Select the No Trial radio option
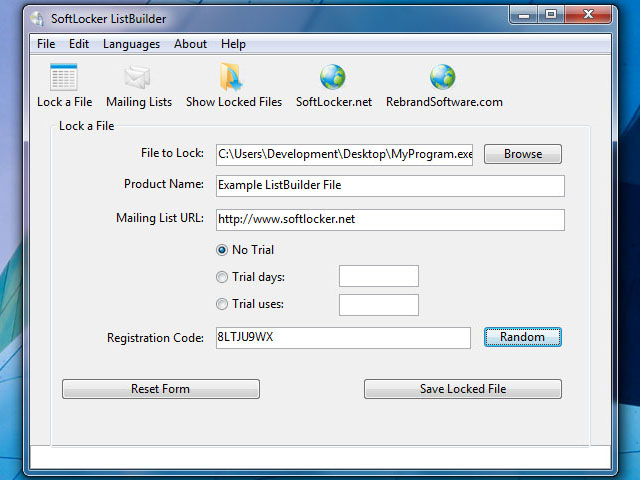 pyautogui.click(x=222, y=250)
